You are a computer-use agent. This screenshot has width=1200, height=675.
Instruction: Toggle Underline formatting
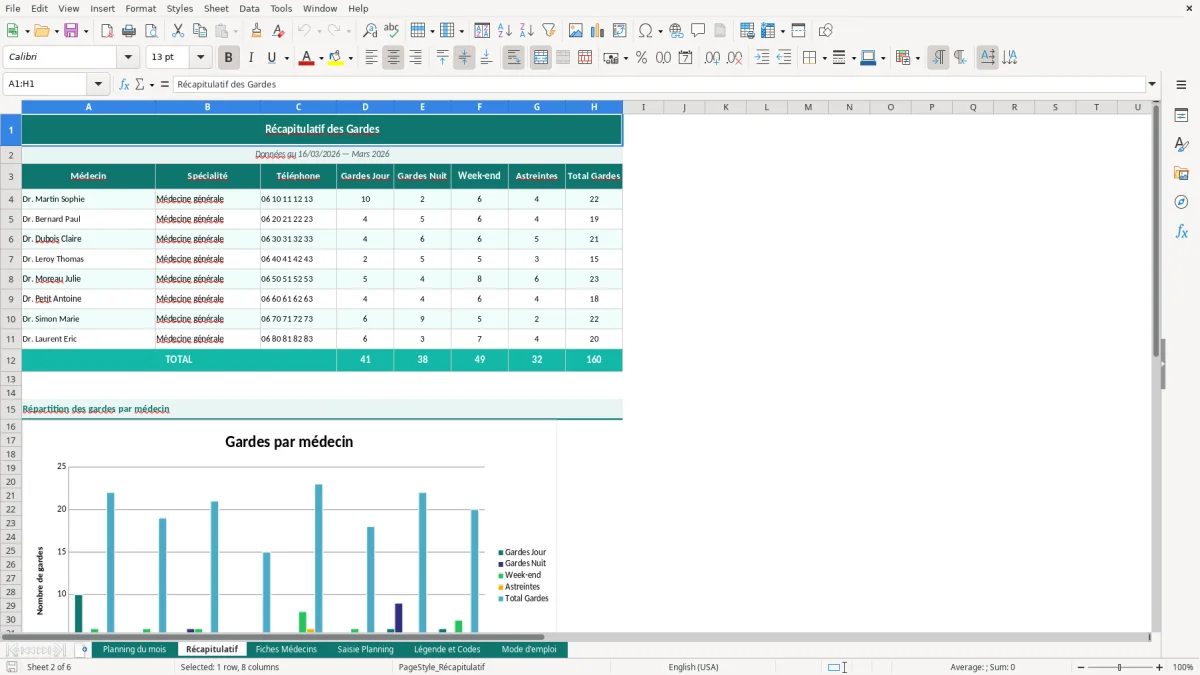(272, 58)
